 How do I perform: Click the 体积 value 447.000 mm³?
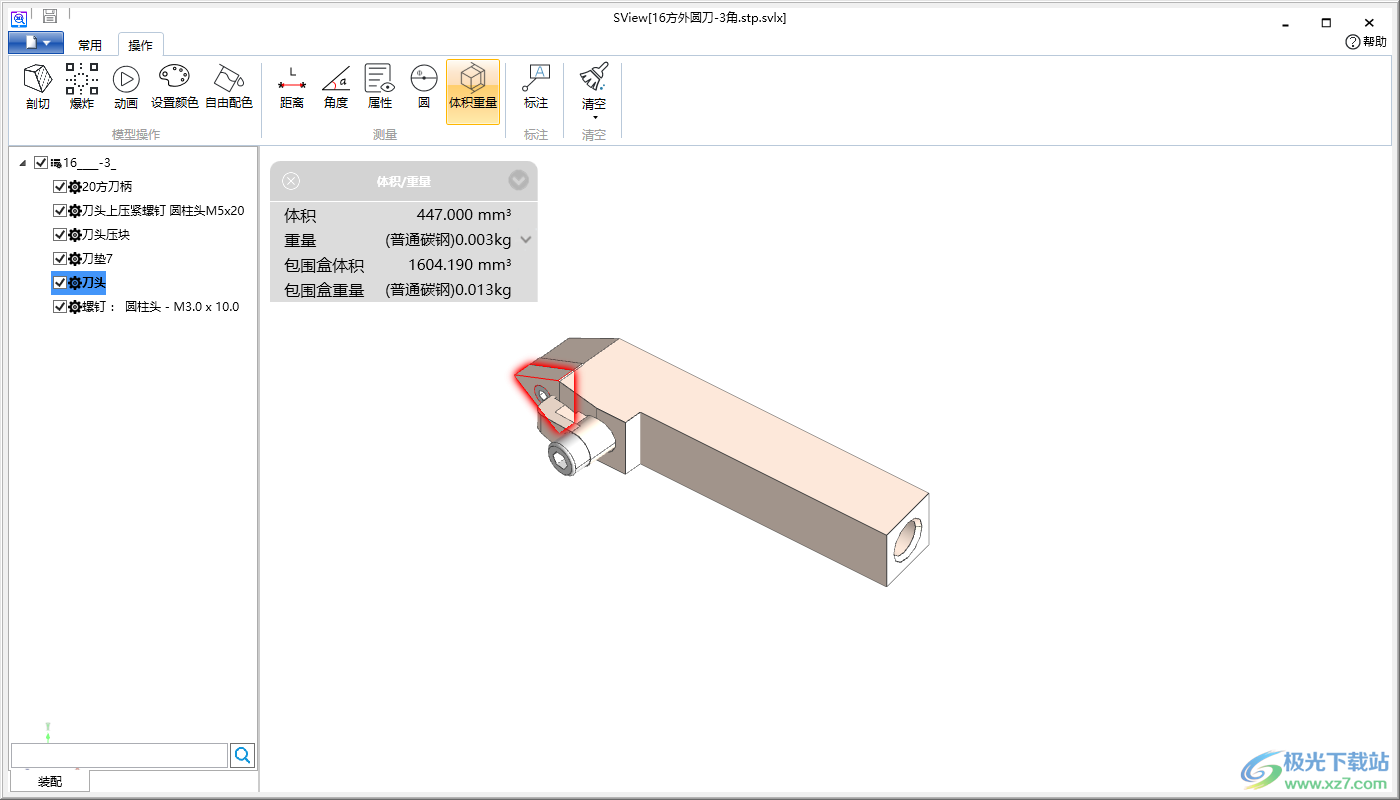pyautogui.click(x=464, y=214)
